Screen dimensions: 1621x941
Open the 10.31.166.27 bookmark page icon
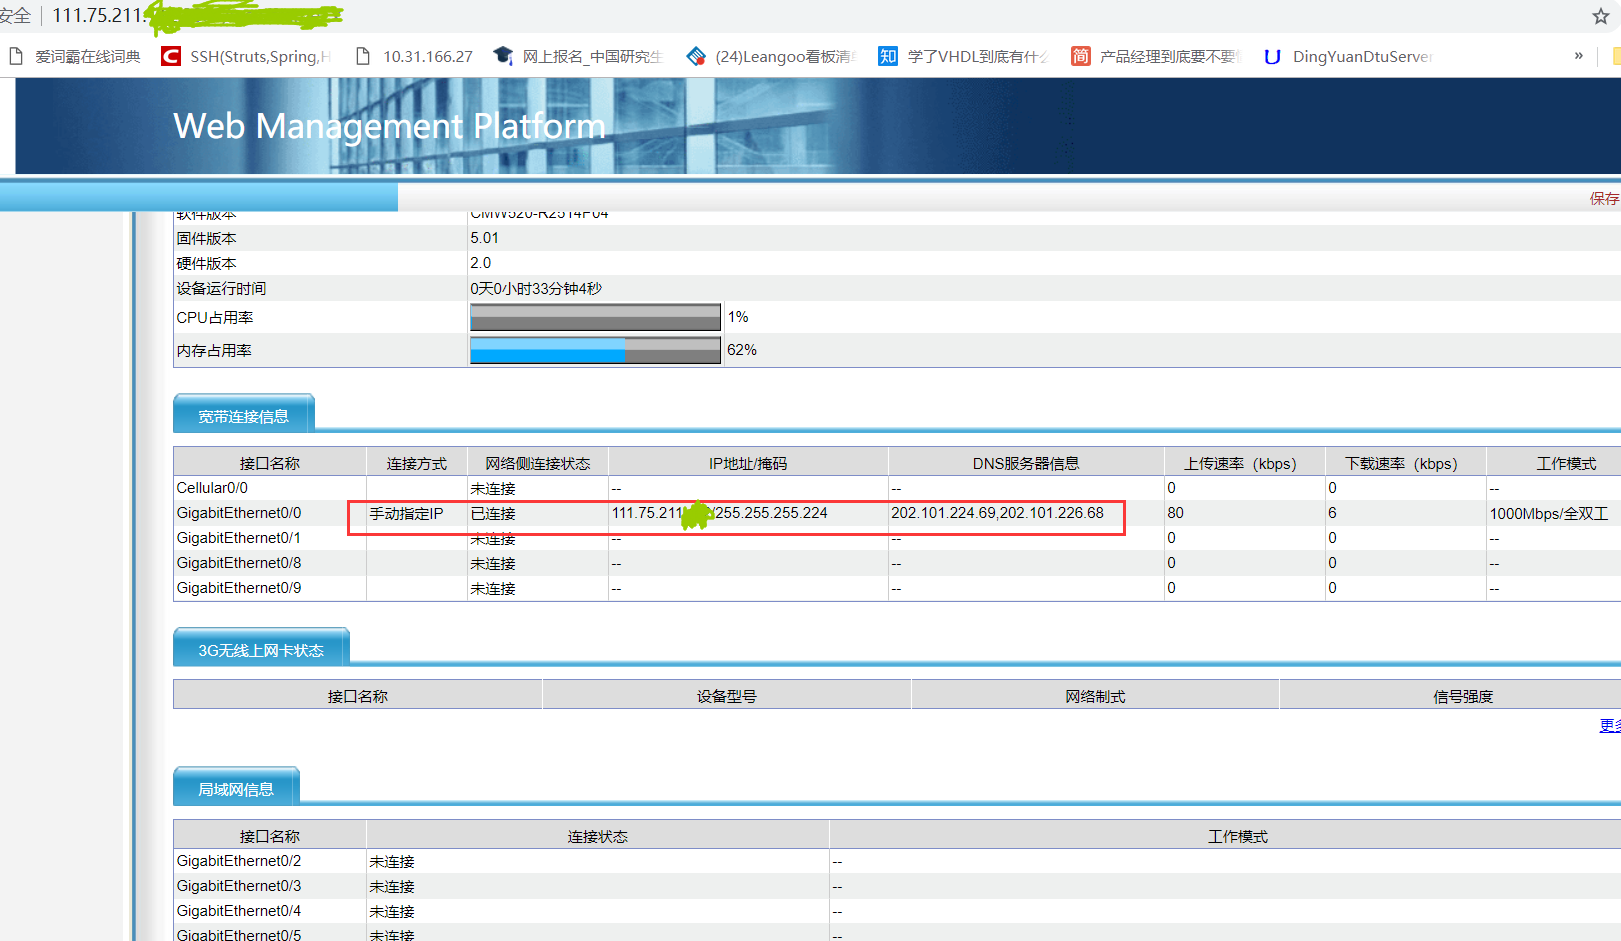click(363, 56)
